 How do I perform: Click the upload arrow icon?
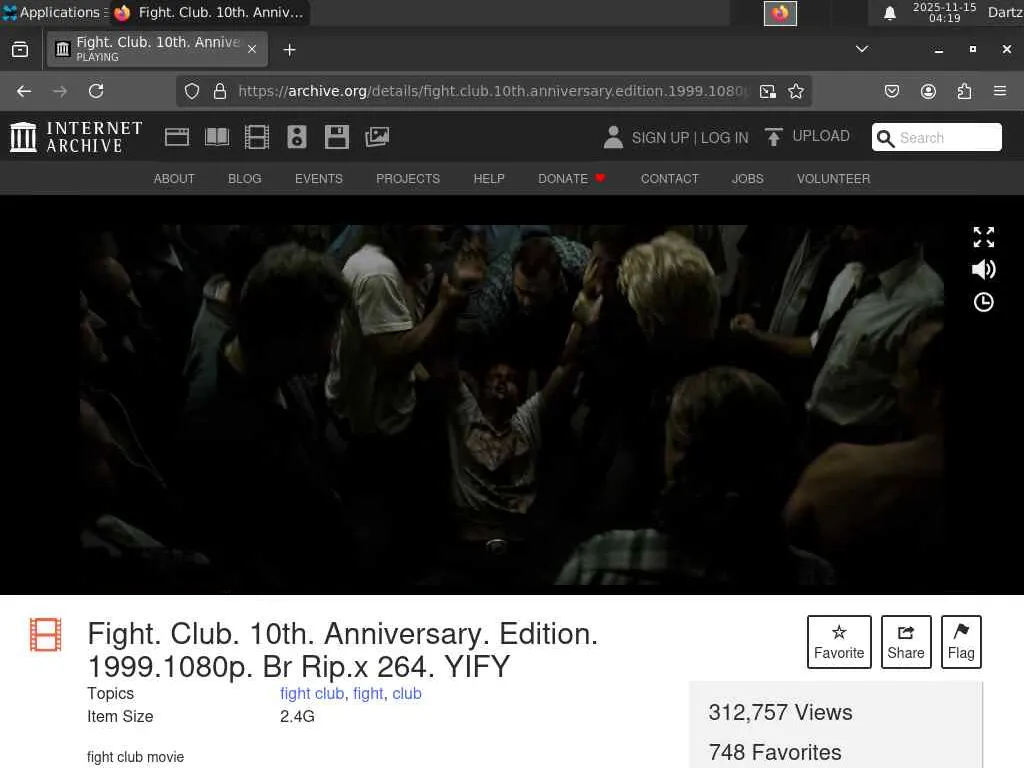774,137
